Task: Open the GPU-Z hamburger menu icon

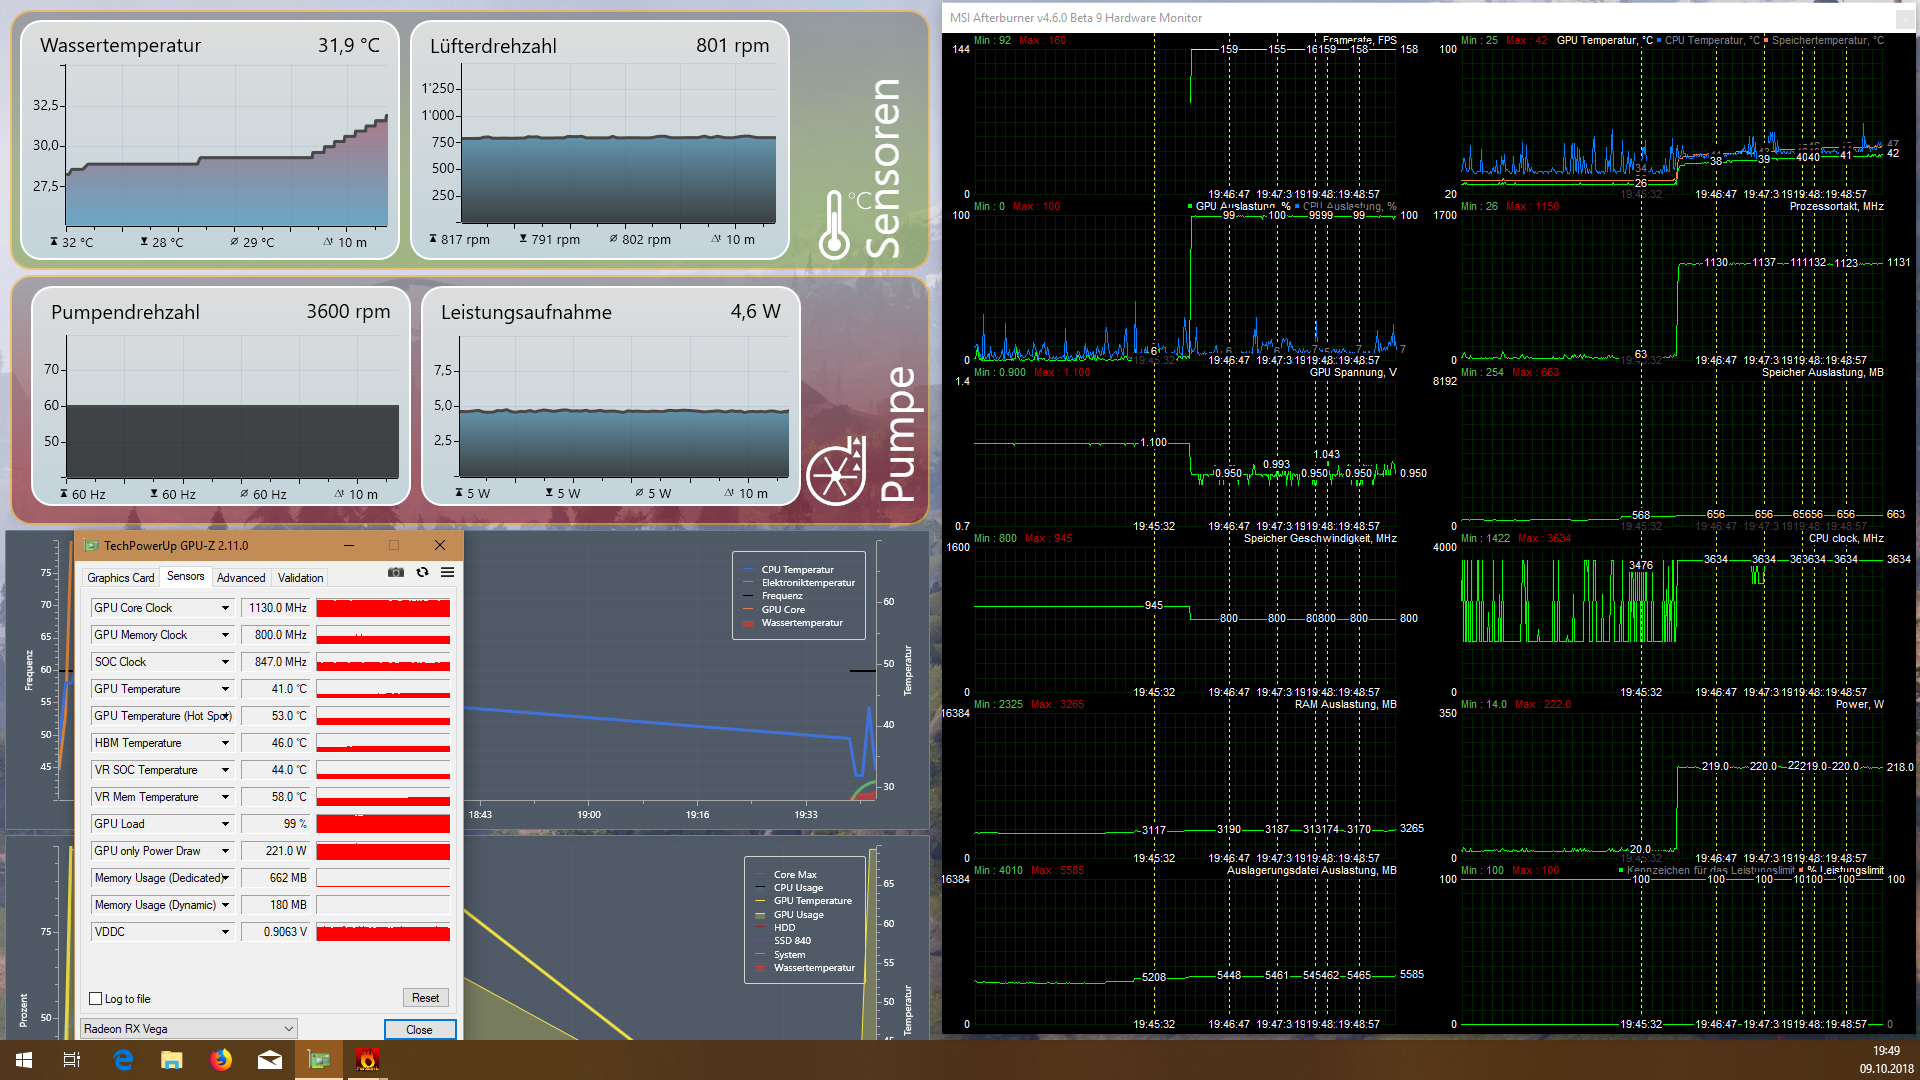Action: click(447, 573)
